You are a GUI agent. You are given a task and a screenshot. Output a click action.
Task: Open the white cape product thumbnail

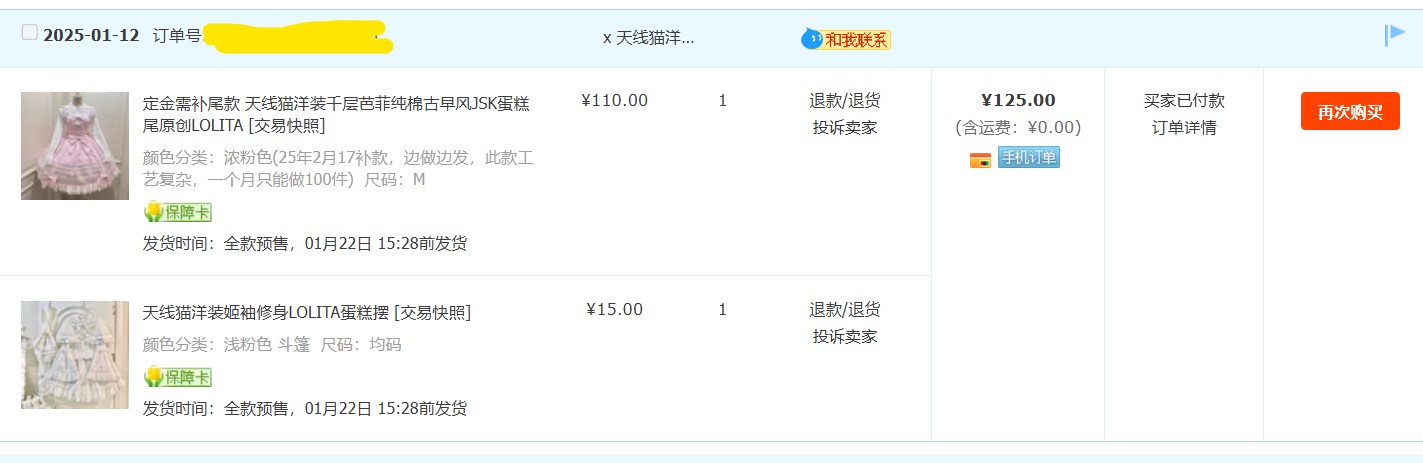point(75,355)
